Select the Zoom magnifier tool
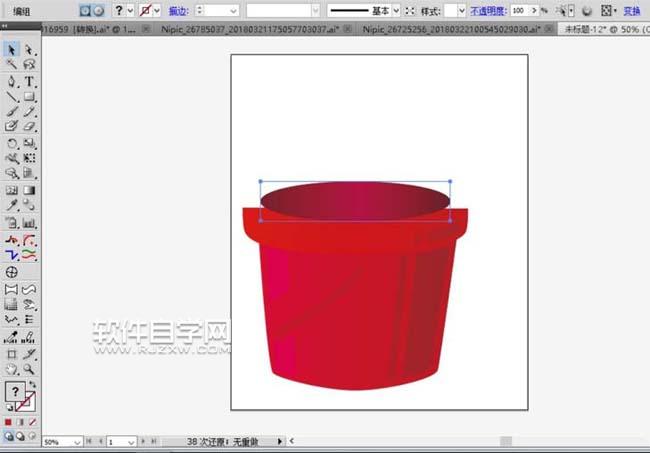 [29, 369]
